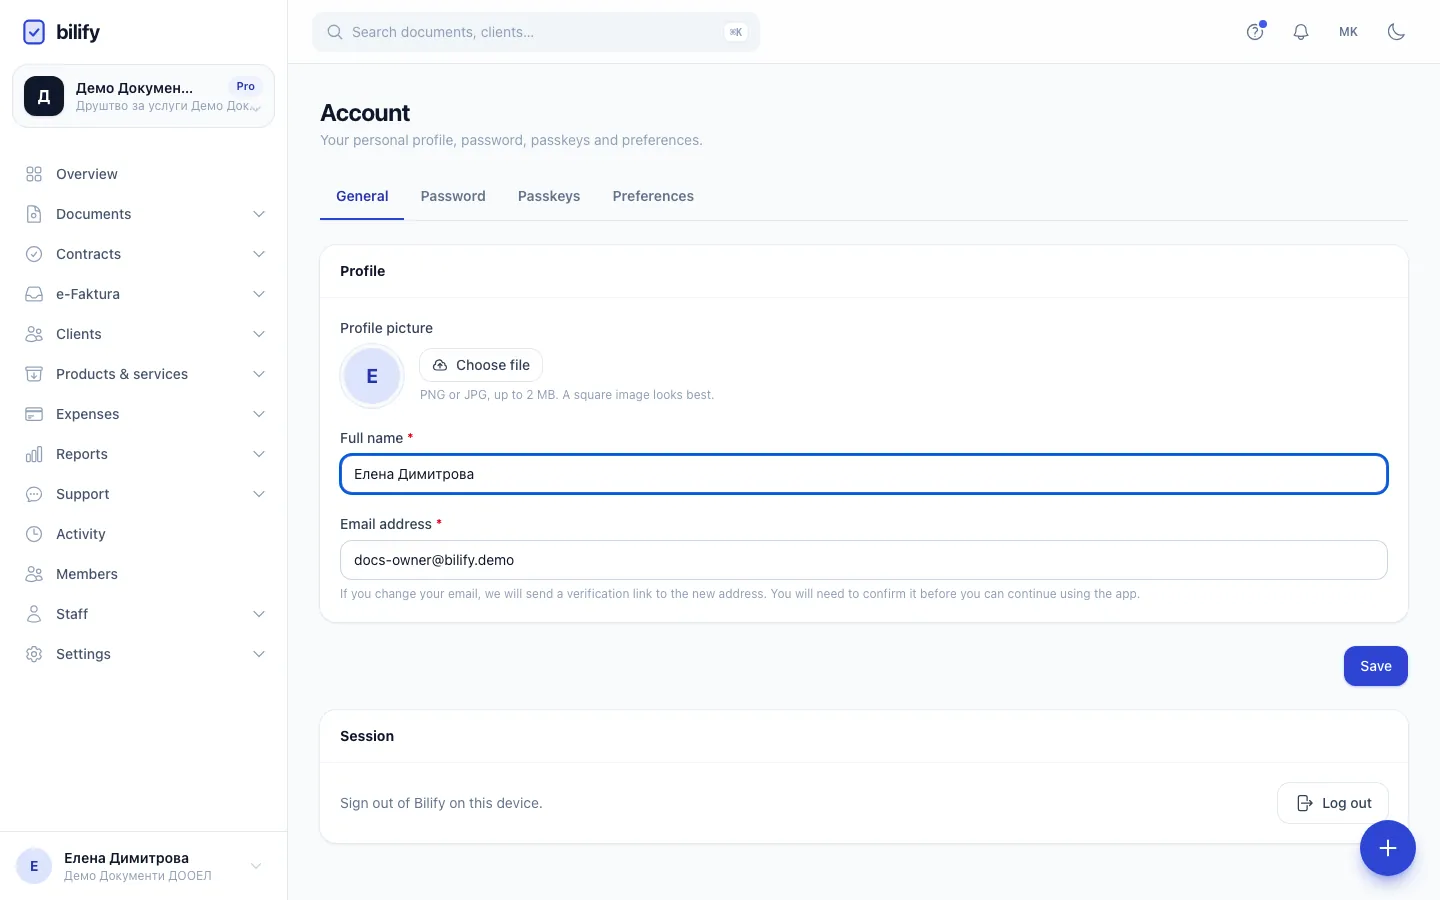Screen dimensions: 1440x900
Task: Expand the Reports menu chevron
Action: 259,454
